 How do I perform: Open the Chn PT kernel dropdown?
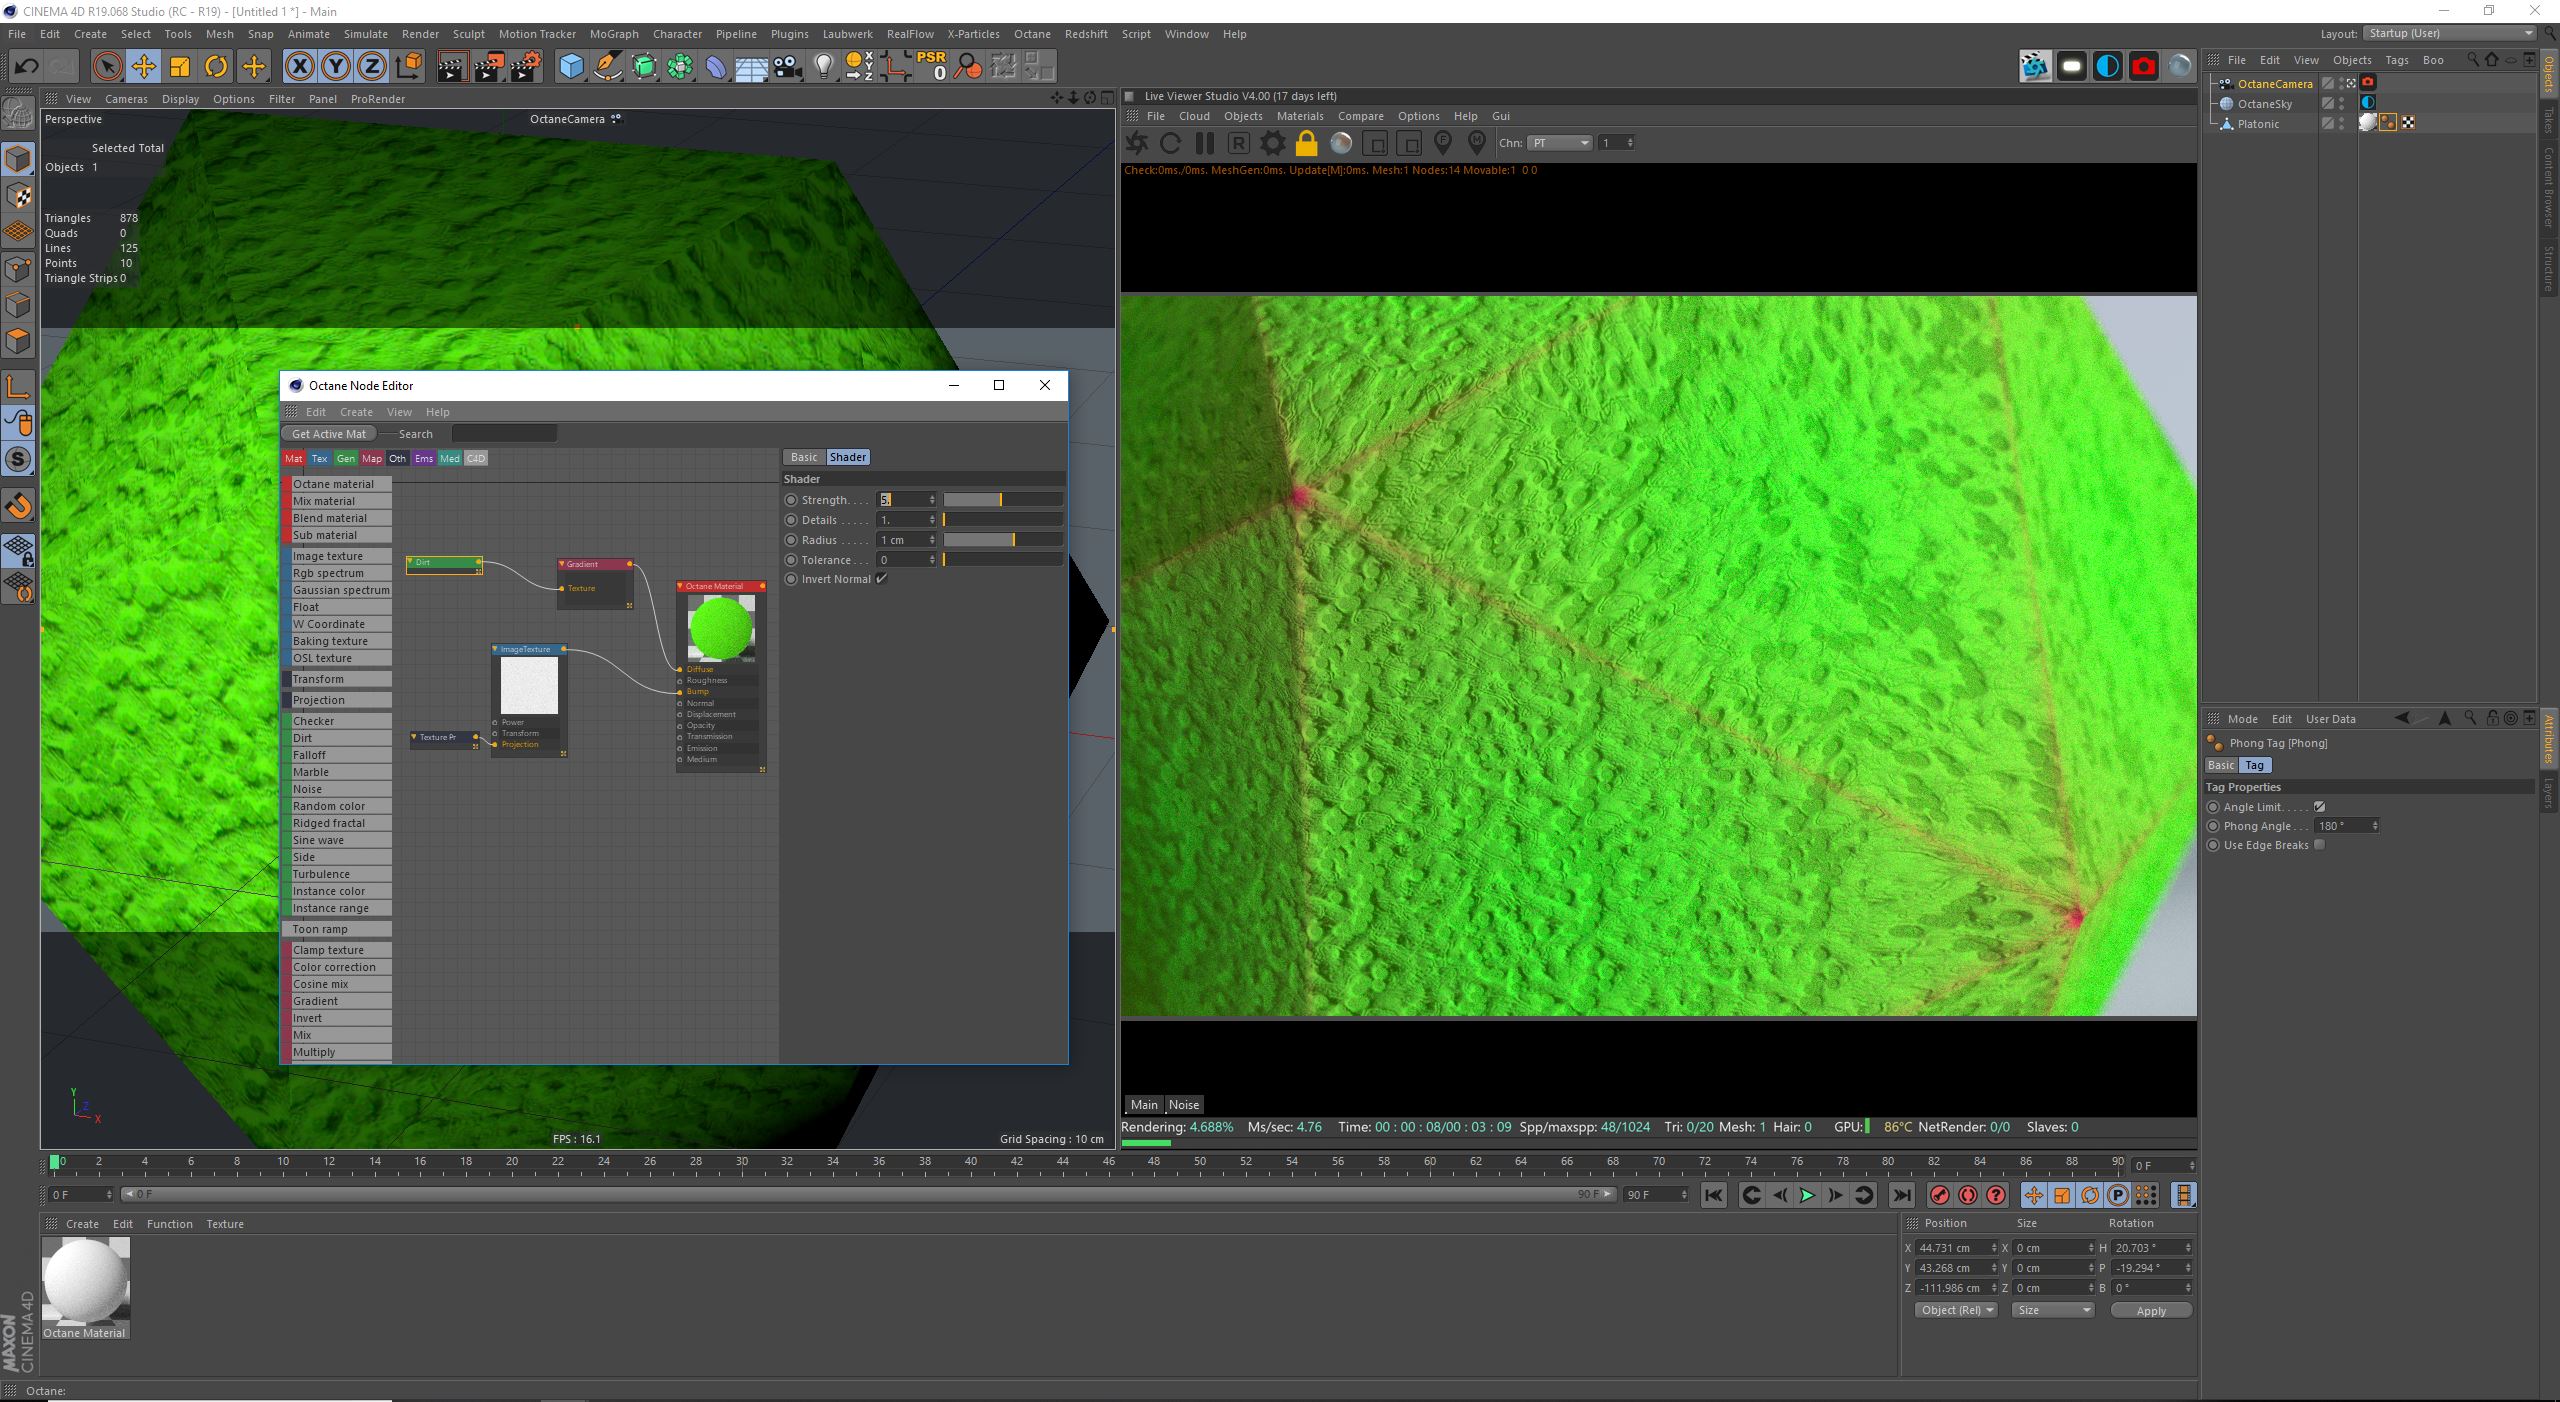[1559, 143]
